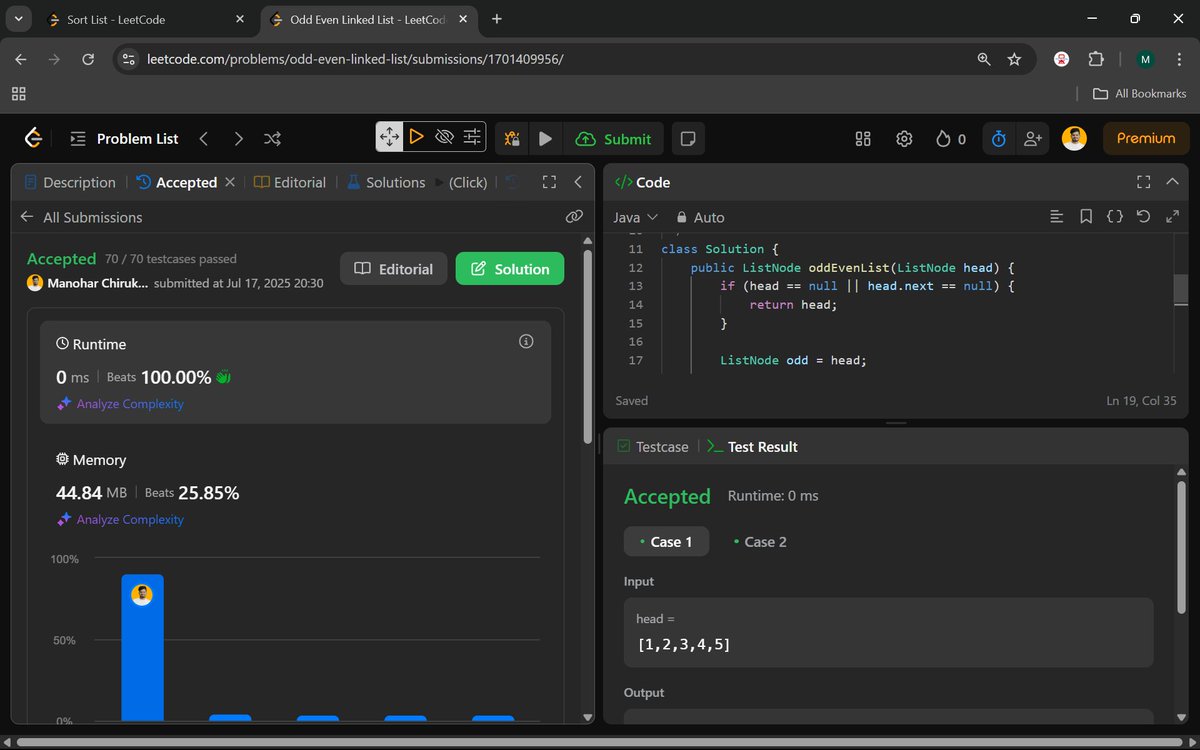Click the LeetCode logo icon

pos(34,138)
